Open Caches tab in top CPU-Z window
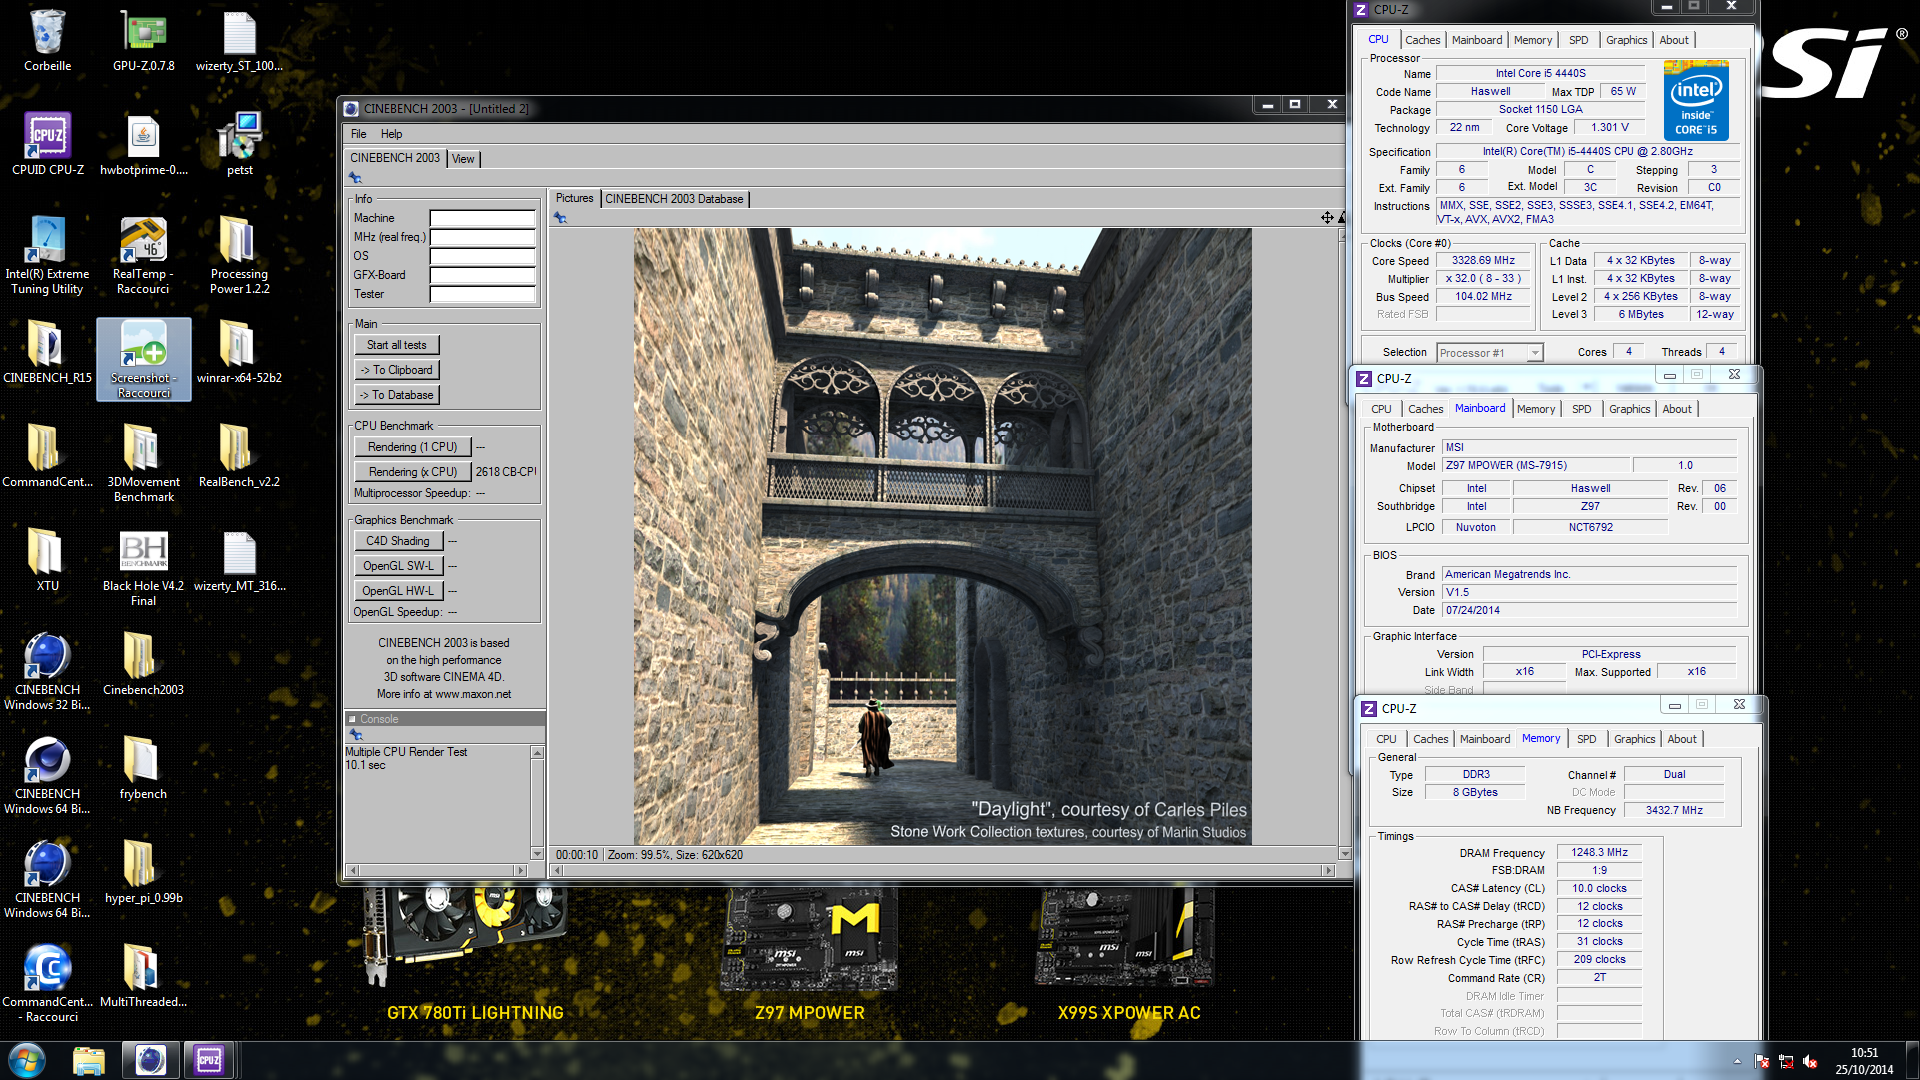Image resolution: width=1920 pixels, height=1080 pixels. point(1422,40)
